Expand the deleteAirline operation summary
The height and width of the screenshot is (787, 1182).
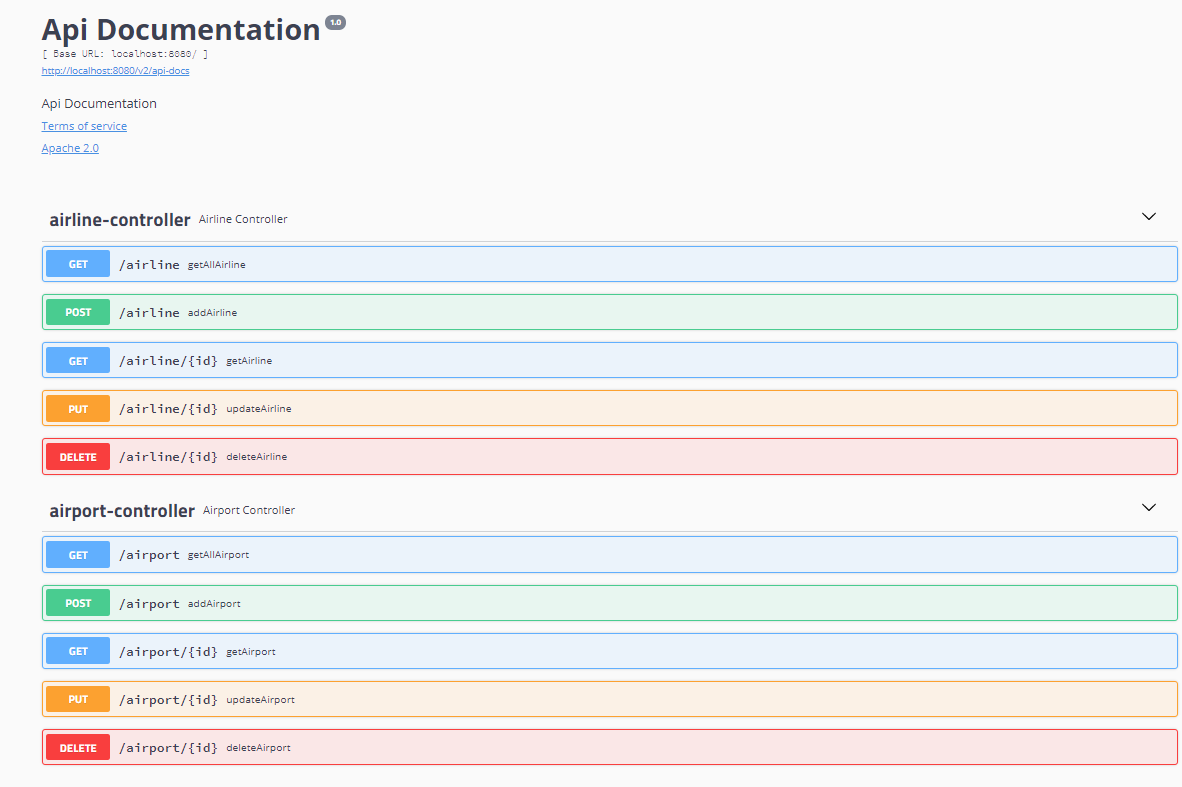[x=609, y=457]
